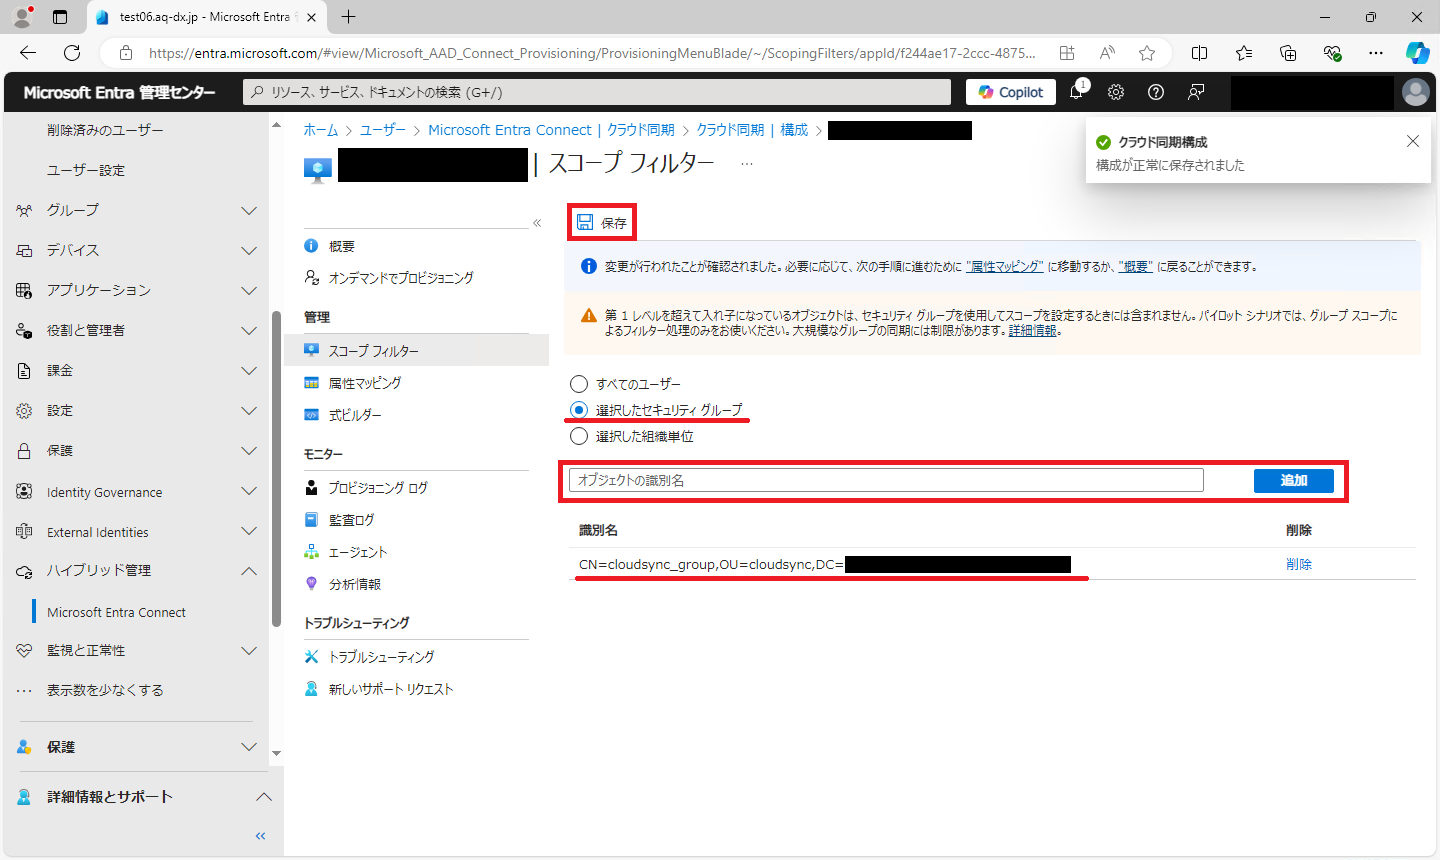
Task: Open the help question mark icon
Action: 1156,92
